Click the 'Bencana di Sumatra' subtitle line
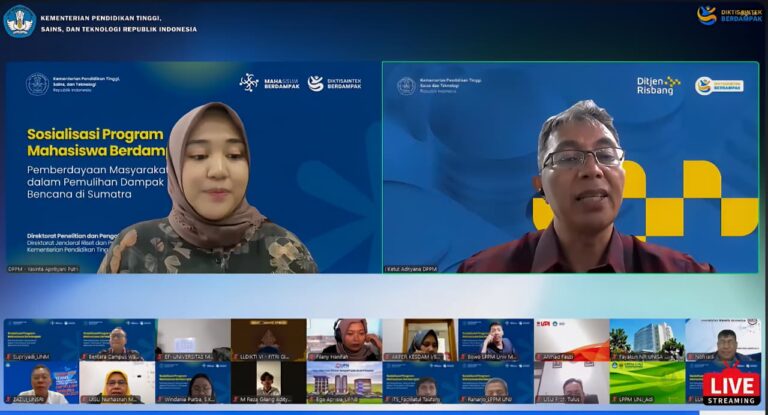 (79, 194)
